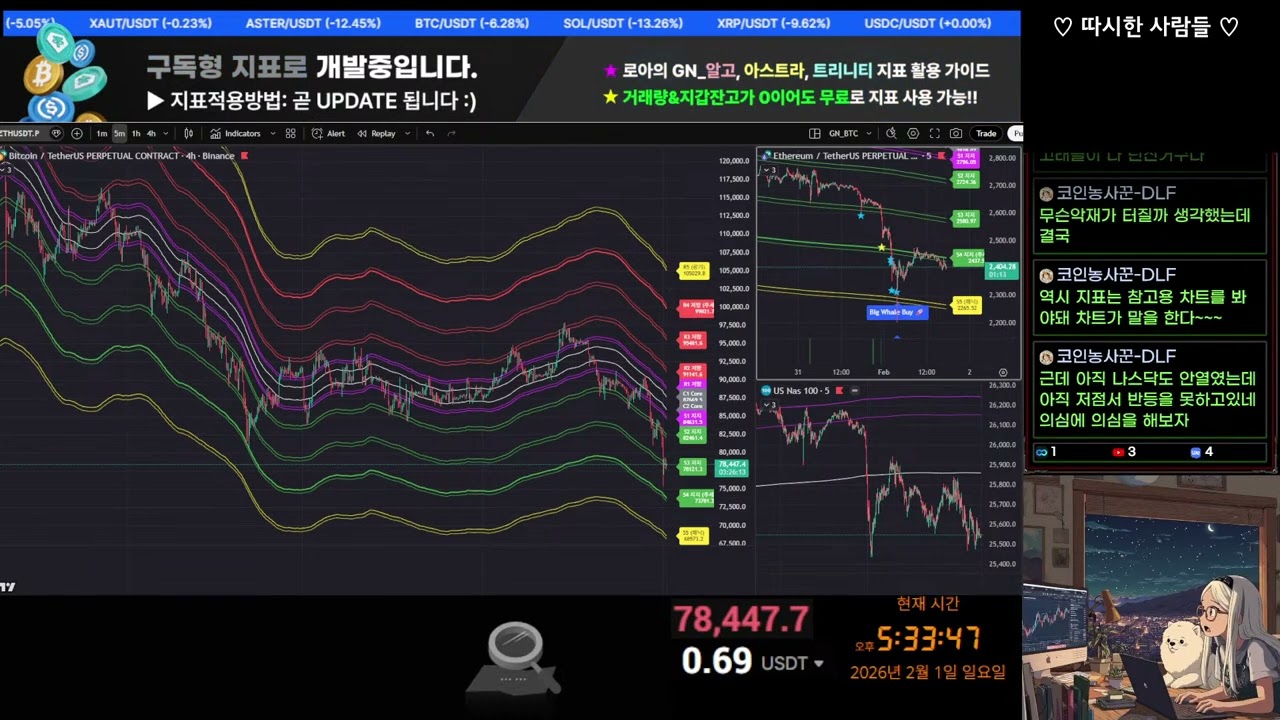Click the last chat message about 나스닥

point(1149,388)
